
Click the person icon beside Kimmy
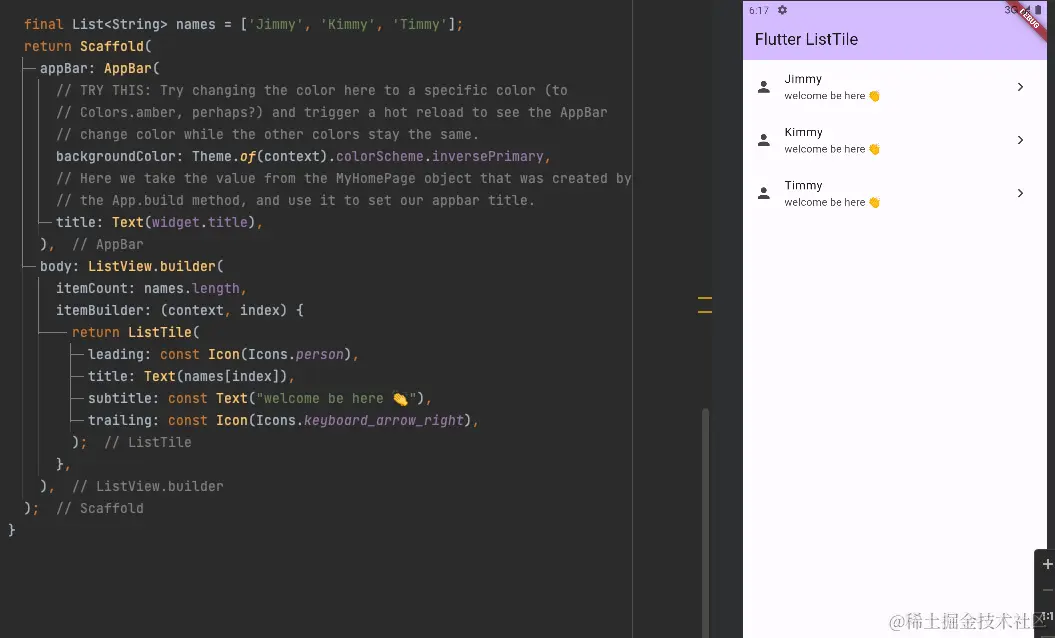tap(764, 140)
